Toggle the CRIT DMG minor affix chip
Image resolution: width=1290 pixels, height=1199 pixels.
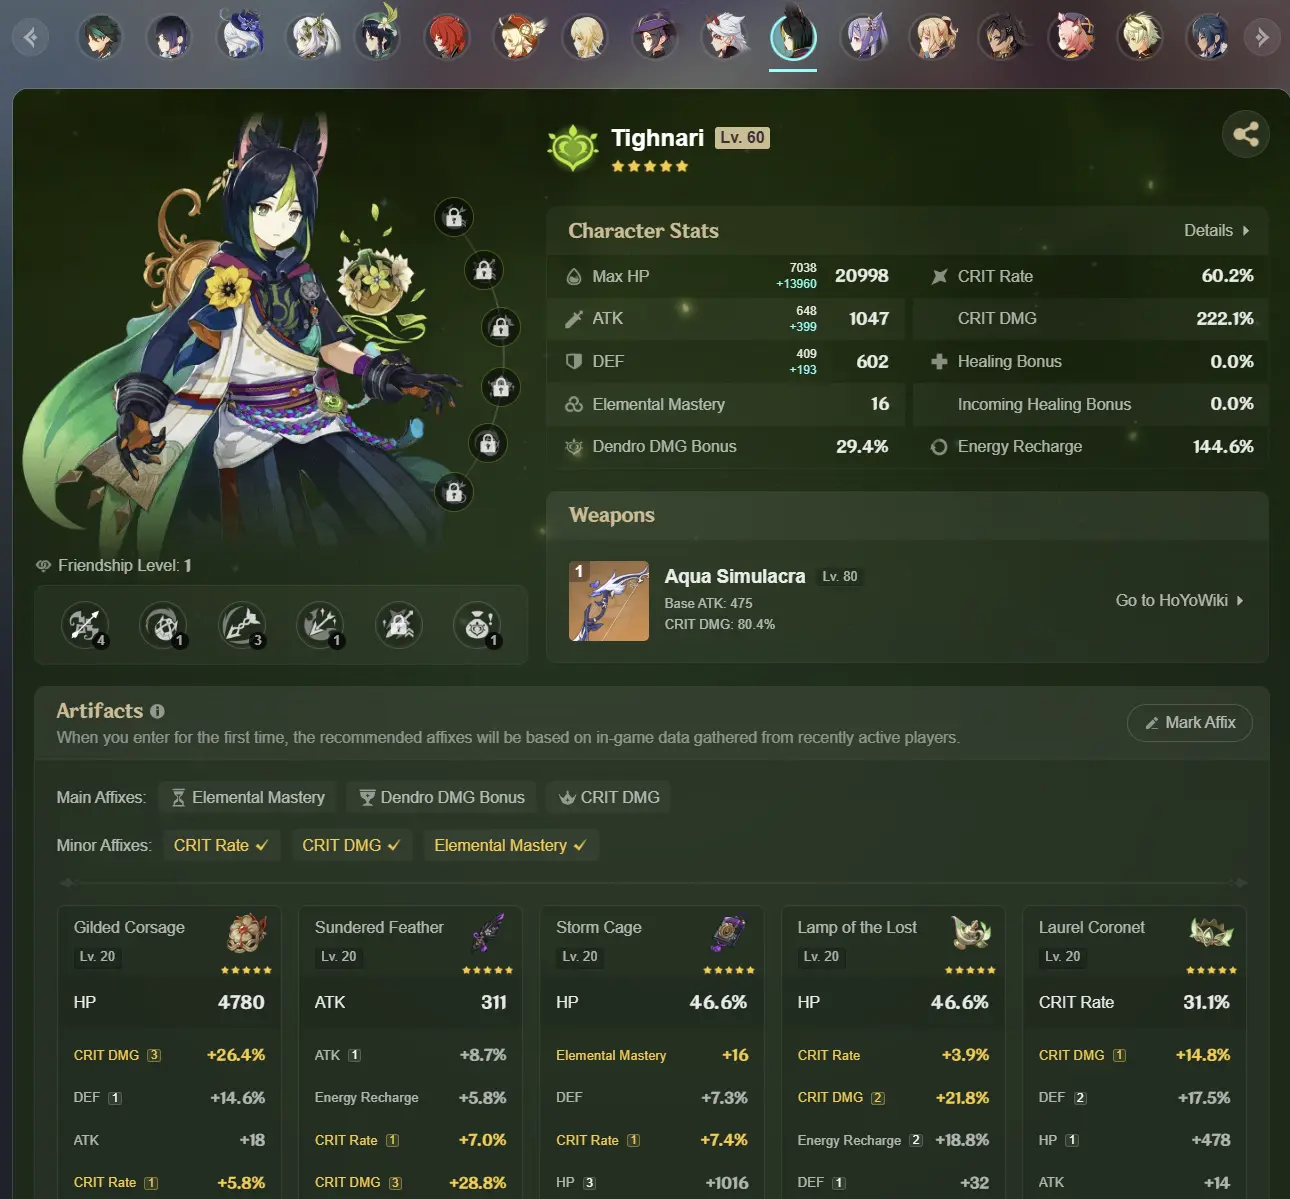tap(351, 845)
